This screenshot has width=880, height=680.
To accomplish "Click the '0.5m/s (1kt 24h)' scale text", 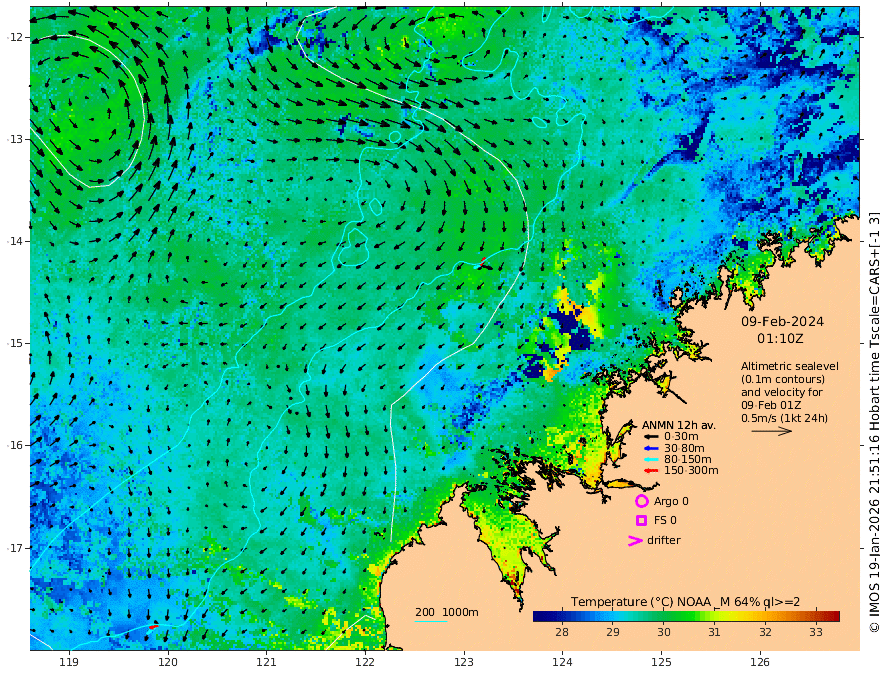I will 784,418.
